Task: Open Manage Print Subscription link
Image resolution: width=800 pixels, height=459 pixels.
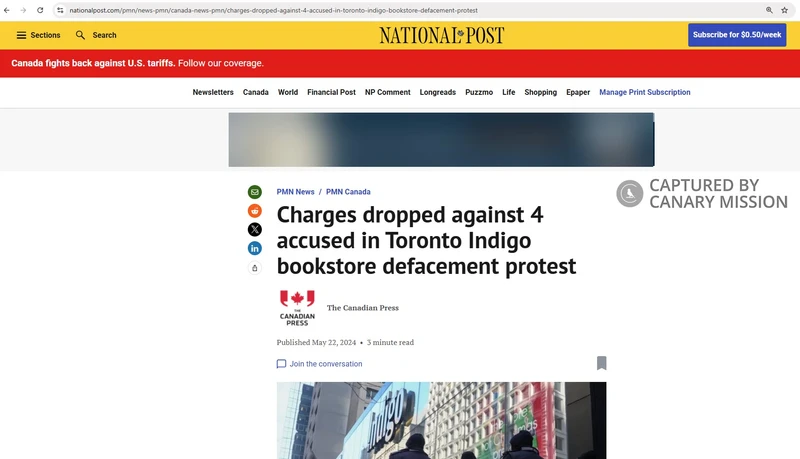Action: pyautogui.click(x=644, y=92)
